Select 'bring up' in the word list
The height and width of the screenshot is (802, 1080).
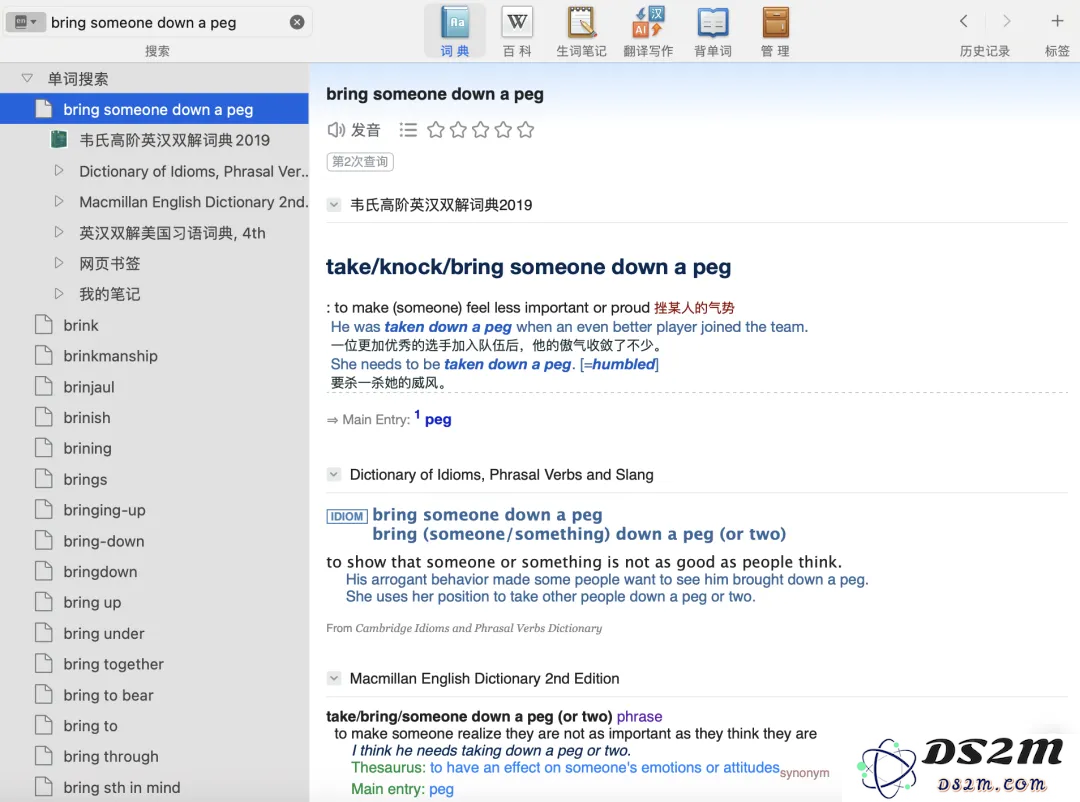coord(154,602)
